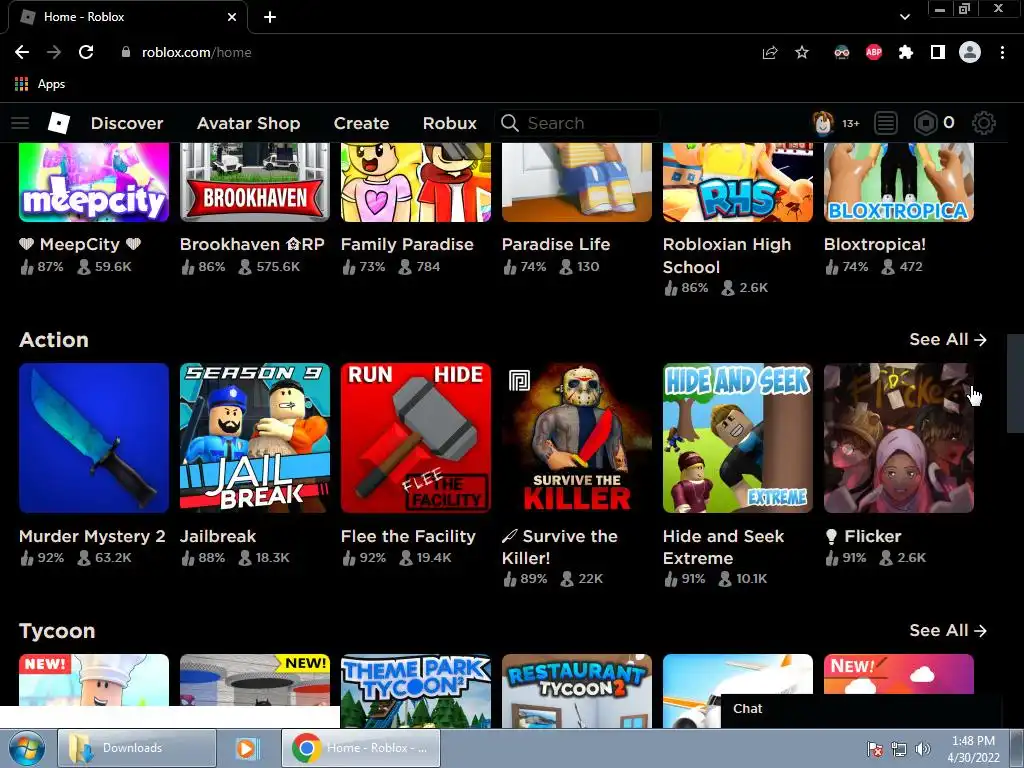This screenshot has height=768, width=1024.
Task: Open Theme Park Tycoon 2 thumbnail
Action: (x=416, y=690)
